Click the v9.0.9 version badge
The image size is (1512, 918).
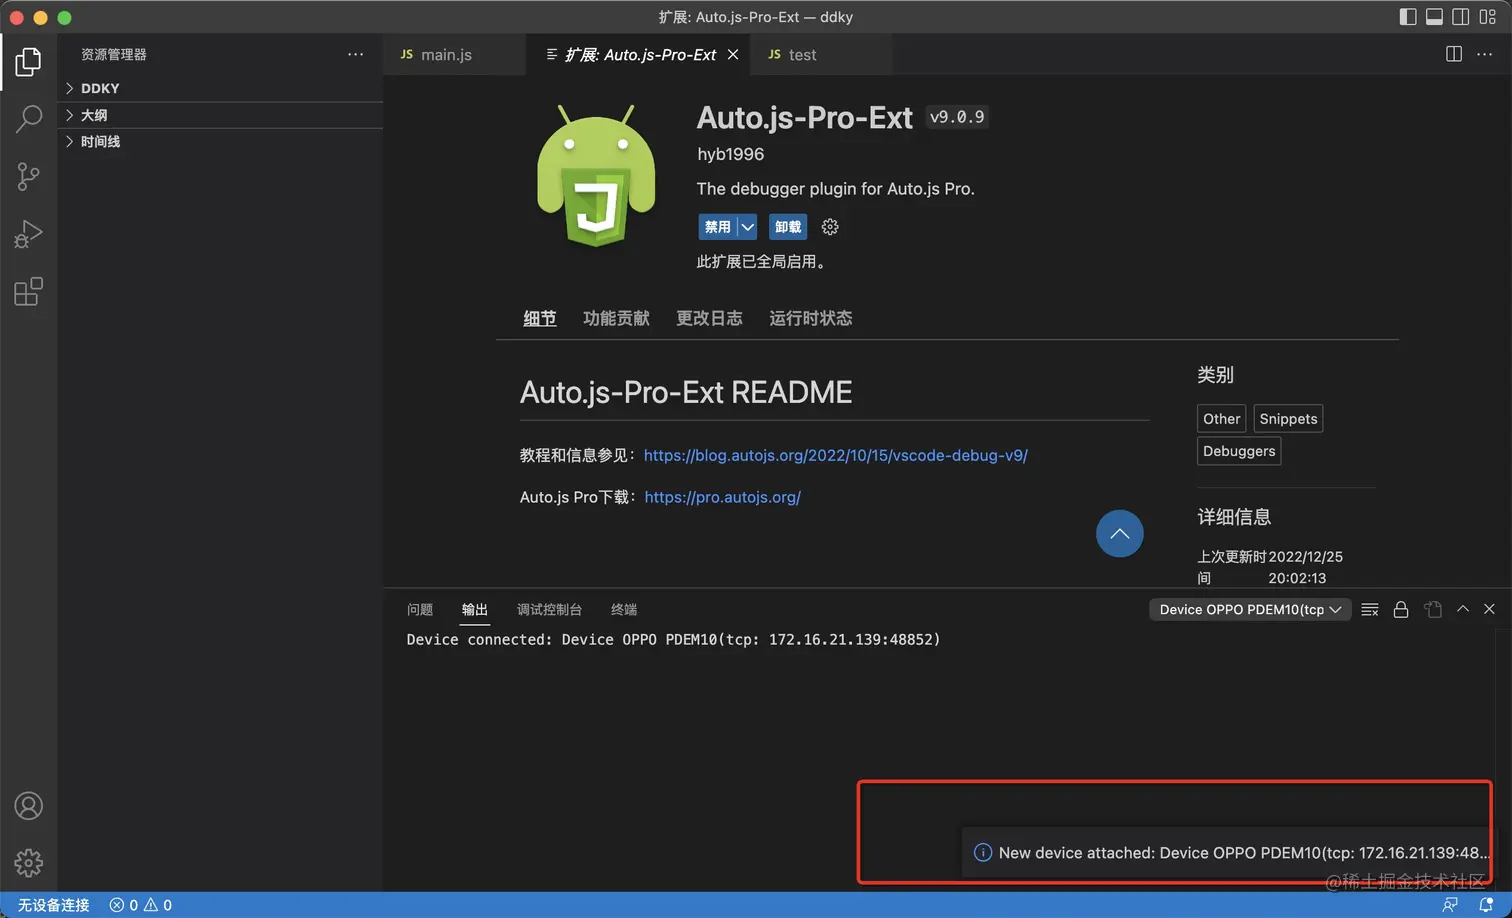pos(957,117)
